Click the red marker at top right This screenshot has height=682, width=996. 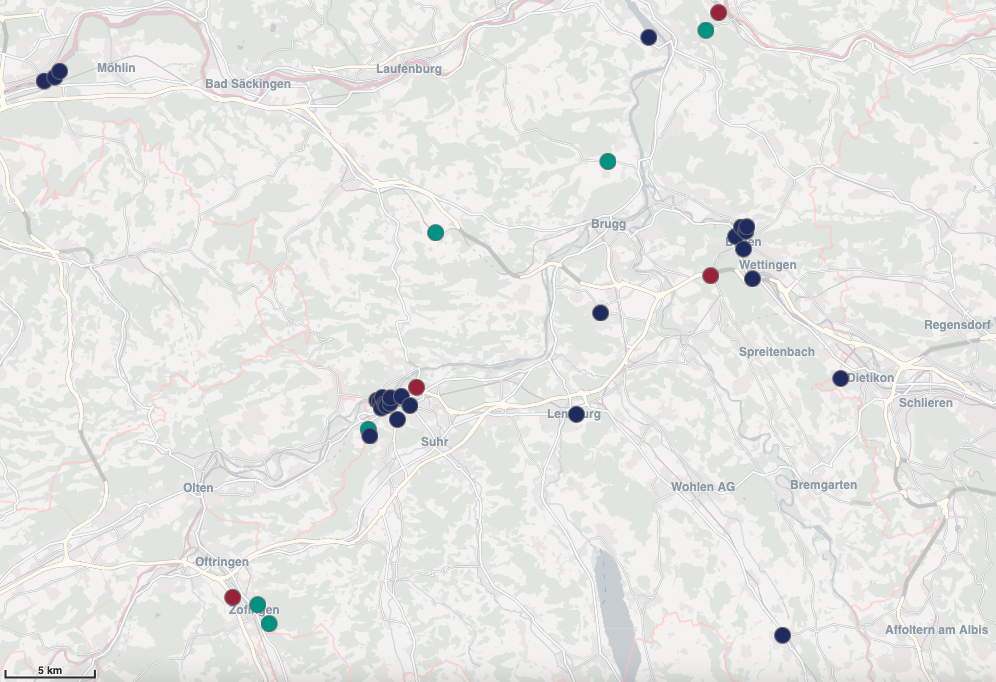[x=718, y=12]
